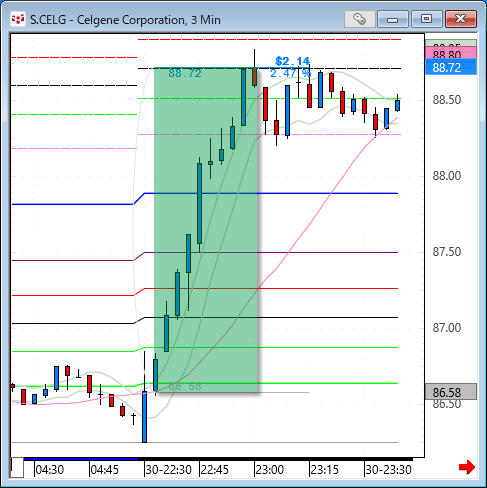Click the 2.47 % measurement text
The height and width of the screenshot is (488, 487).
[x=290, y=73]
